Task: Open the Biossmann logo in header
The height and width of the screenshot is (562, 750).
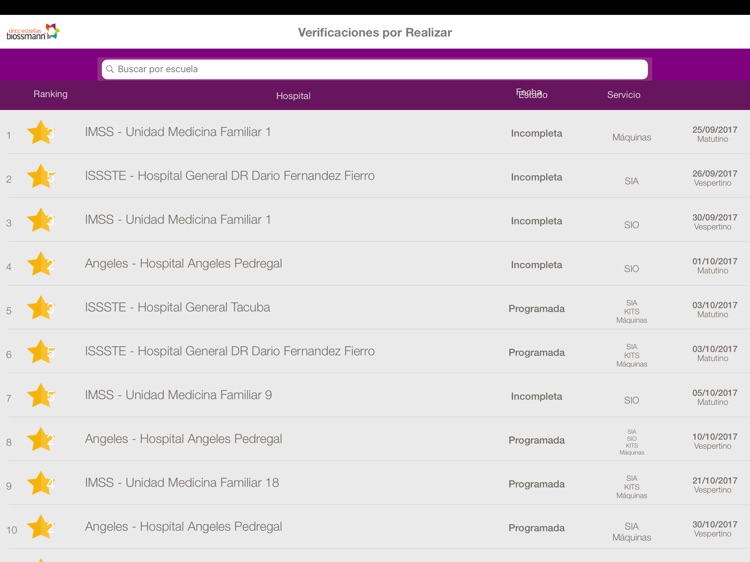Action: point(33,32)
